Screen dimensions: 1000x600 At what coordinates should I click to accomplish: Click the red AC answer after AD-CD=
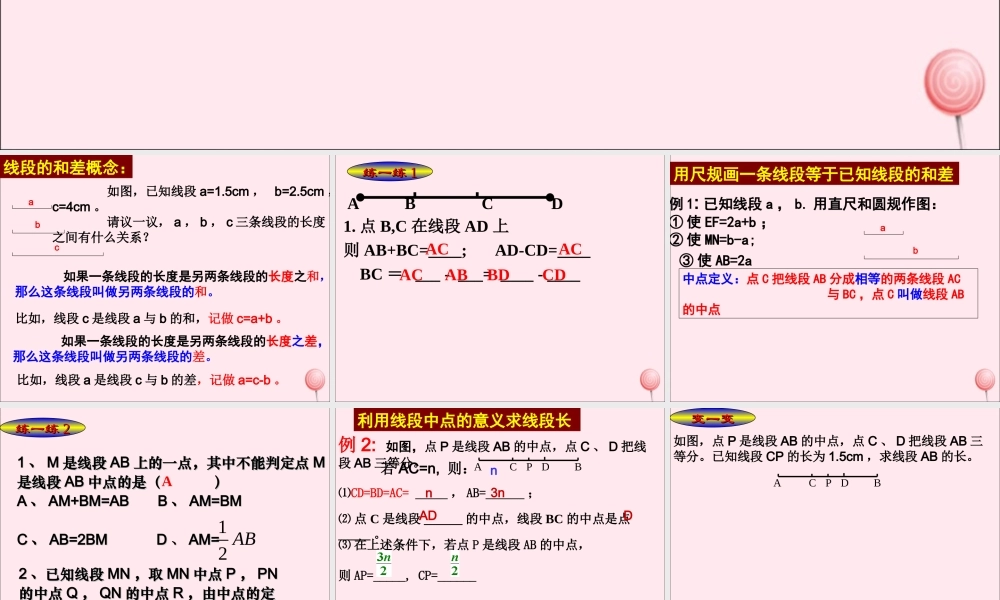(x=570, y=249)
